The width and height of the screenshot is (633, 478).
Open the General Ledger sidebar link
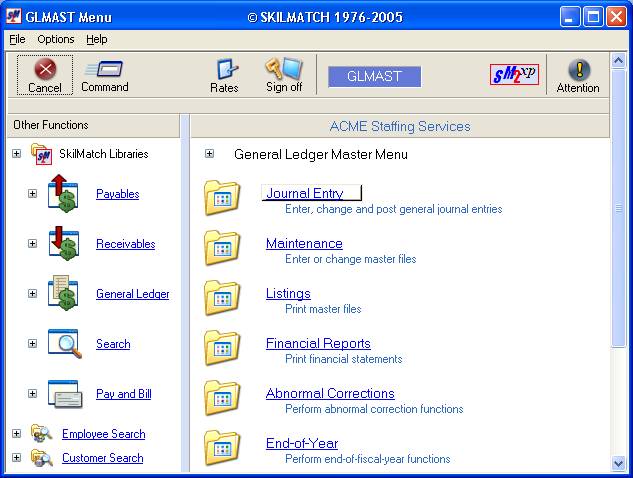tap(132, 294)
